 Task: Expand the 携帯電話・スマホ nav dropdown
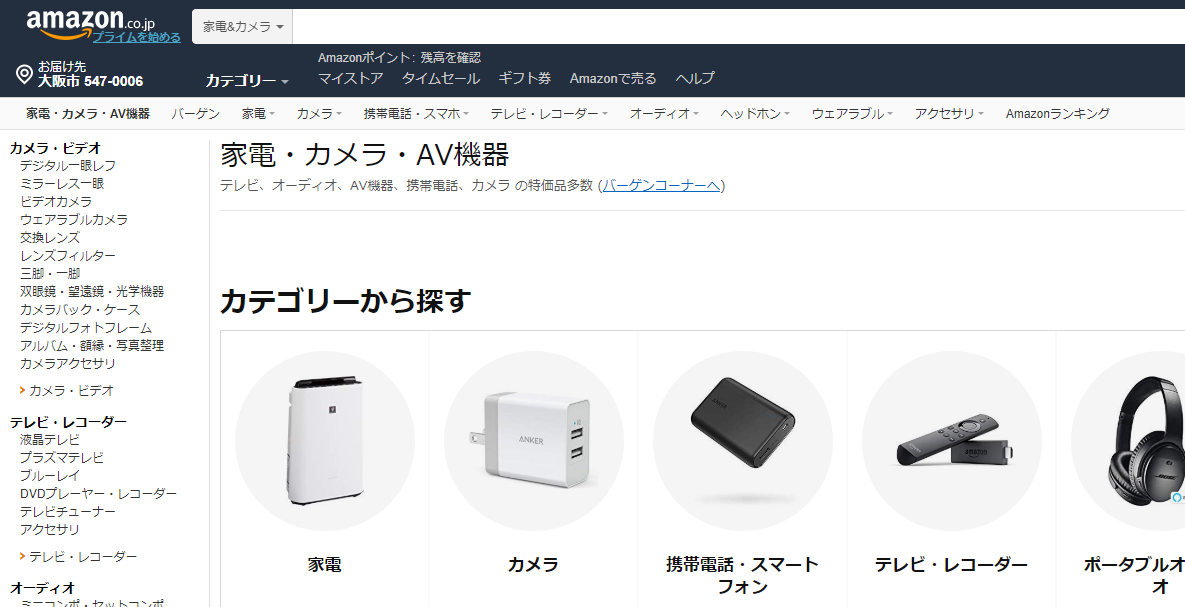[416, 113]
